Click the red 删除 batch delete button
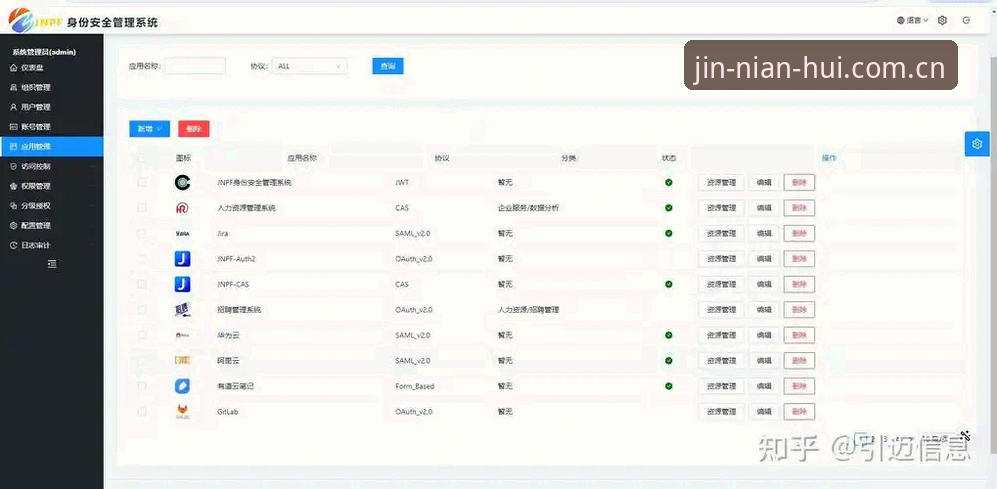The height and width of the screenshot is (489, 997). (x=194, y=129)
